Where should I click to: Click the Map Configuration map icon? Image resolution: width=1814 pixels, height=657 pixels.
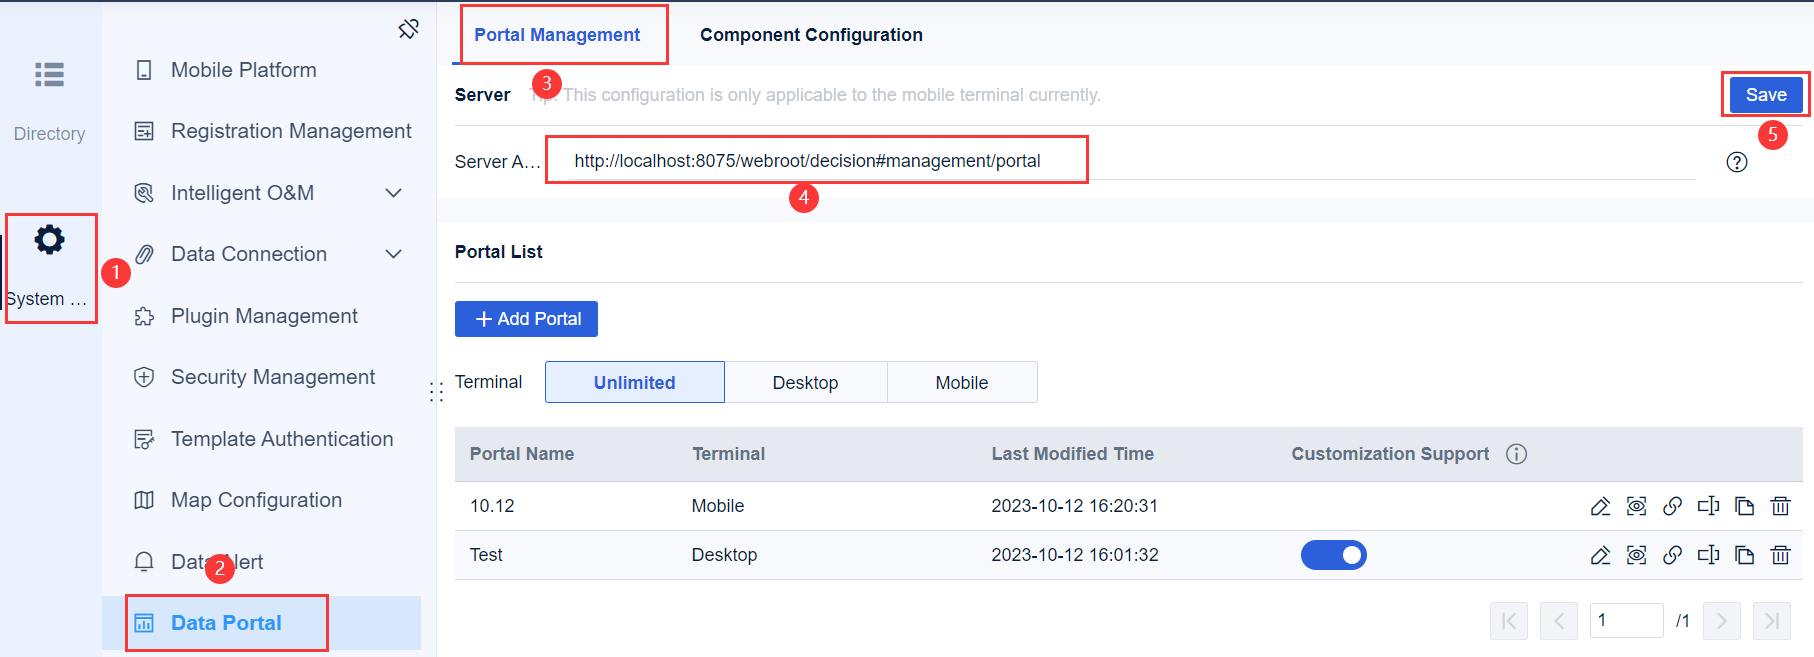[144, 500]
